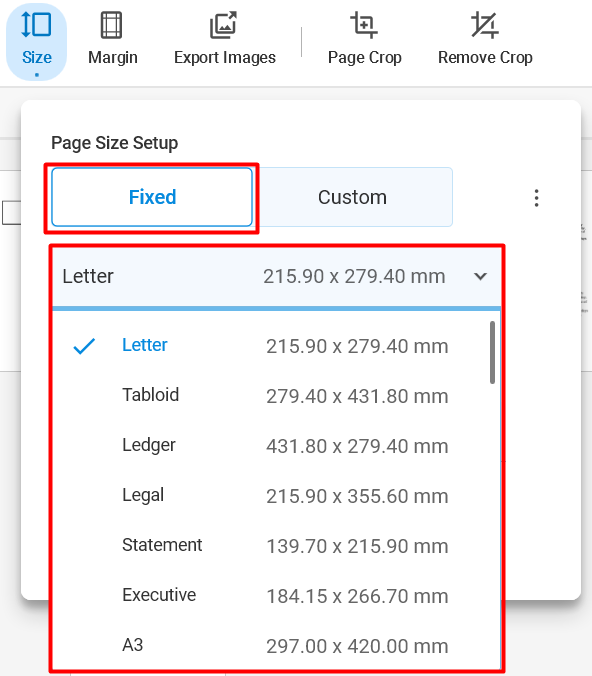Click the Size tool icon
592x676 pixels.
pyautogui.click(x=36, y=25)
